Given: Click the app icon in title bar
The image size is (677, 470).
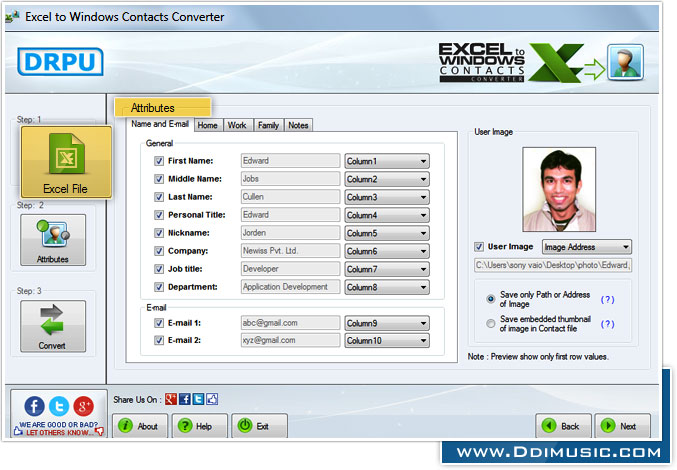Looking at the screenshot, I should coord(12,17).
